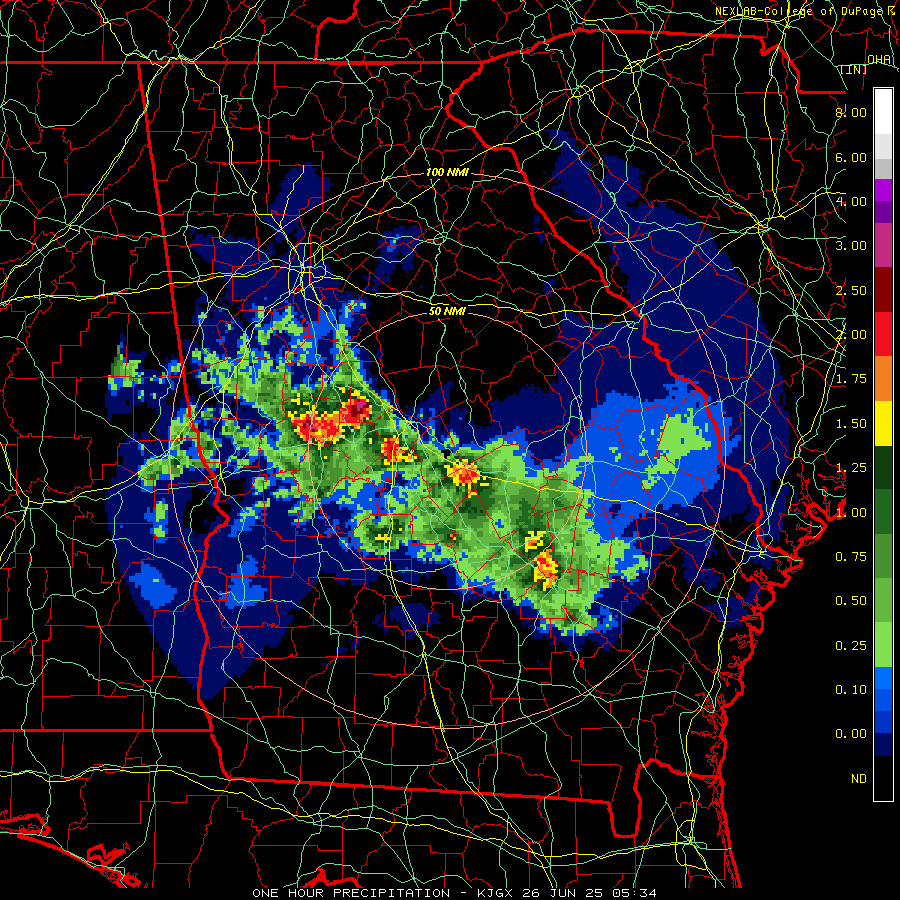Select the magenta swatch below 4.00 gray

pyautogui.click(x=883, y=190)
